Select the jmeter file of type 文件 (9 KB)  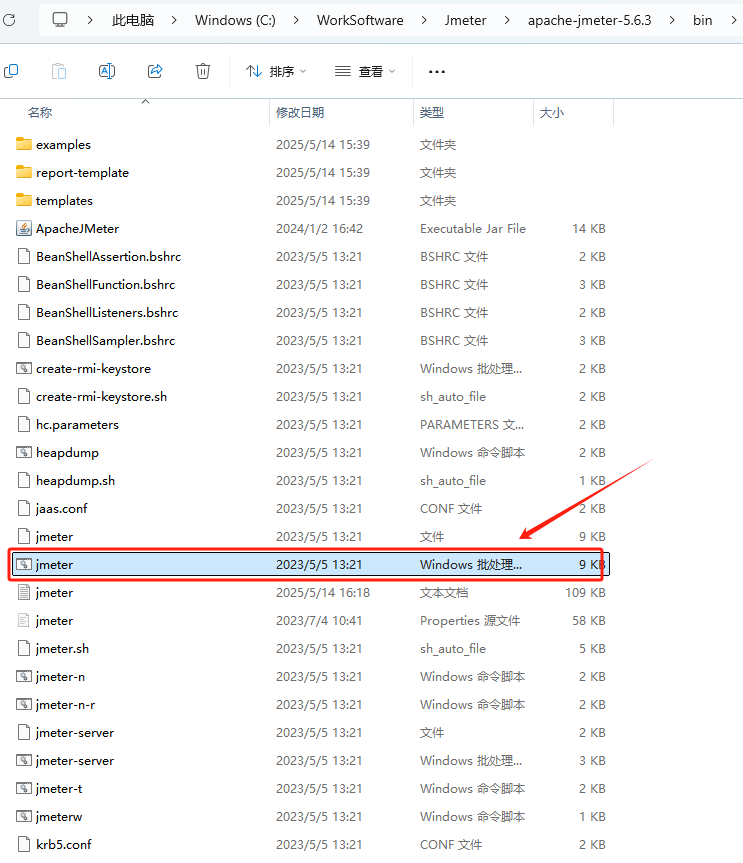(x=54, y=537)
